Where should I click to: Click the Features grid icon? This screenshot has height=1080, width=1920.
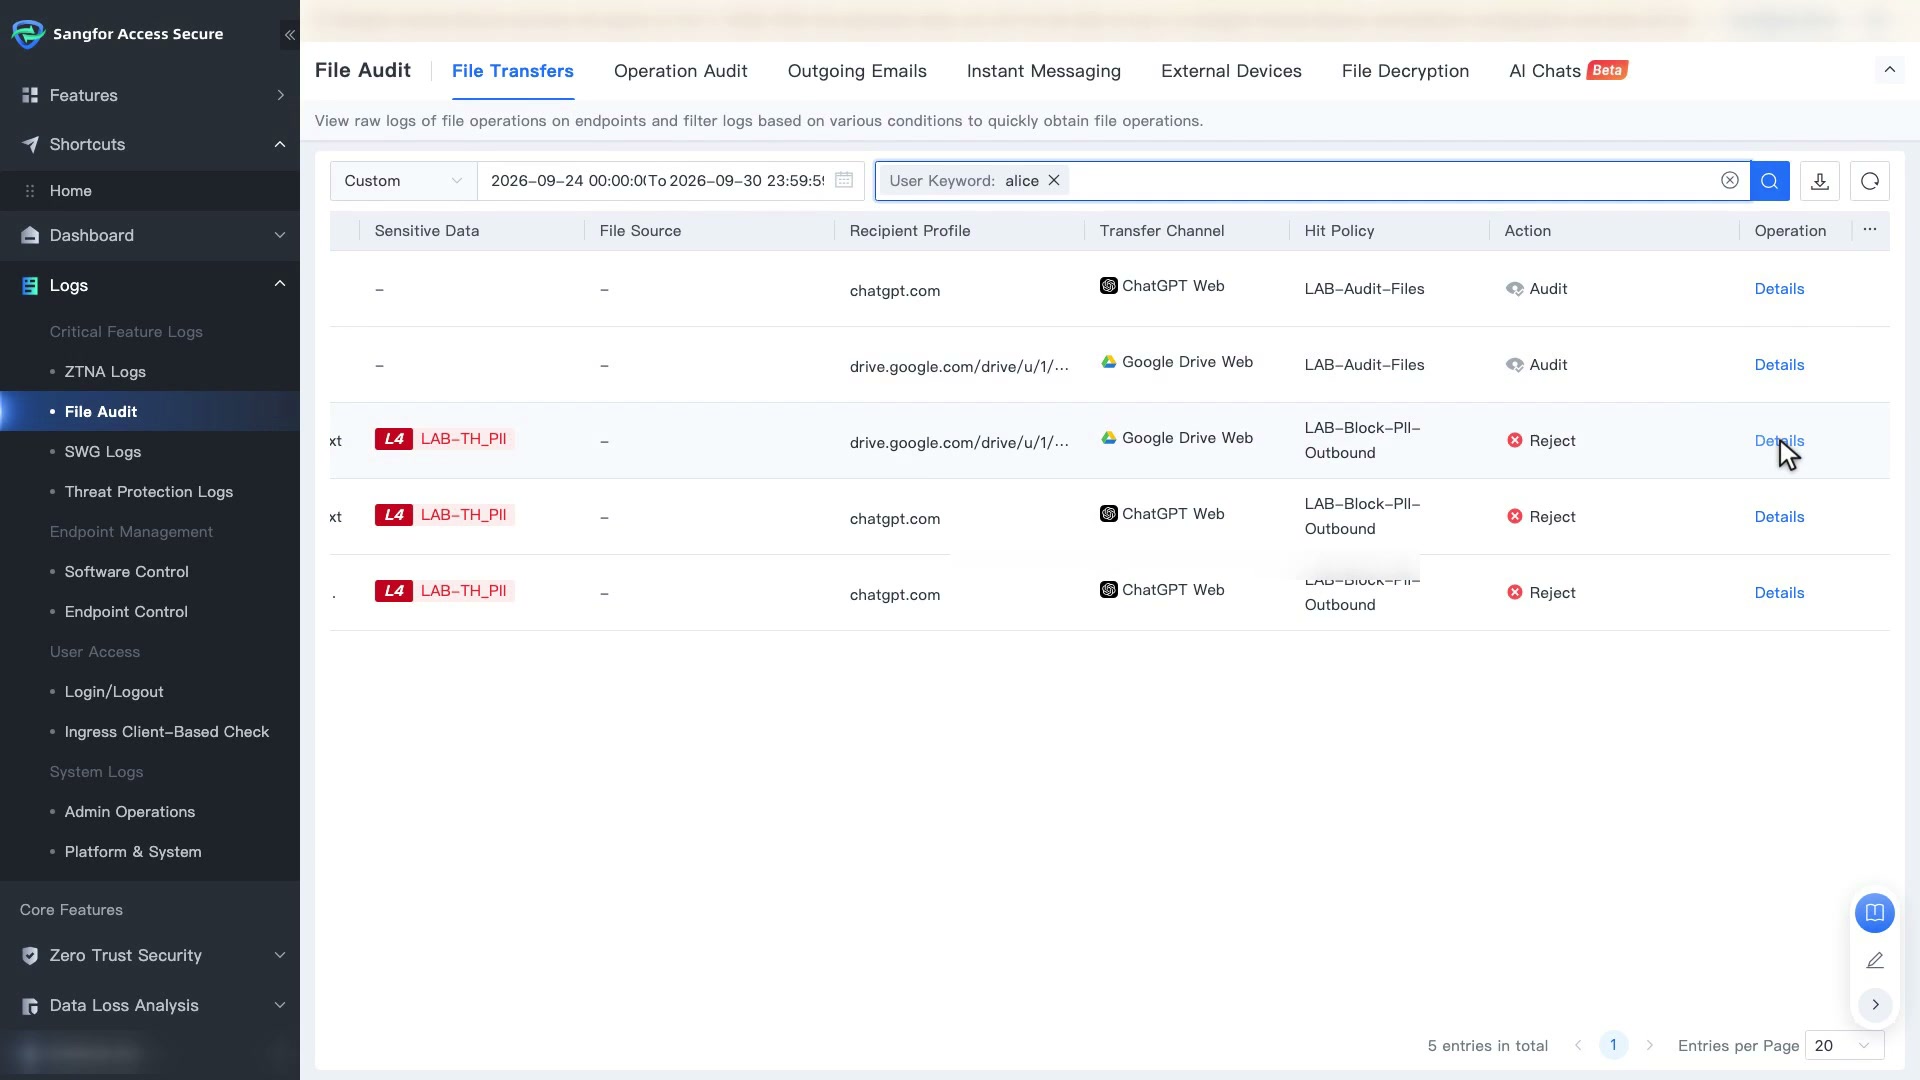(30, 95)
